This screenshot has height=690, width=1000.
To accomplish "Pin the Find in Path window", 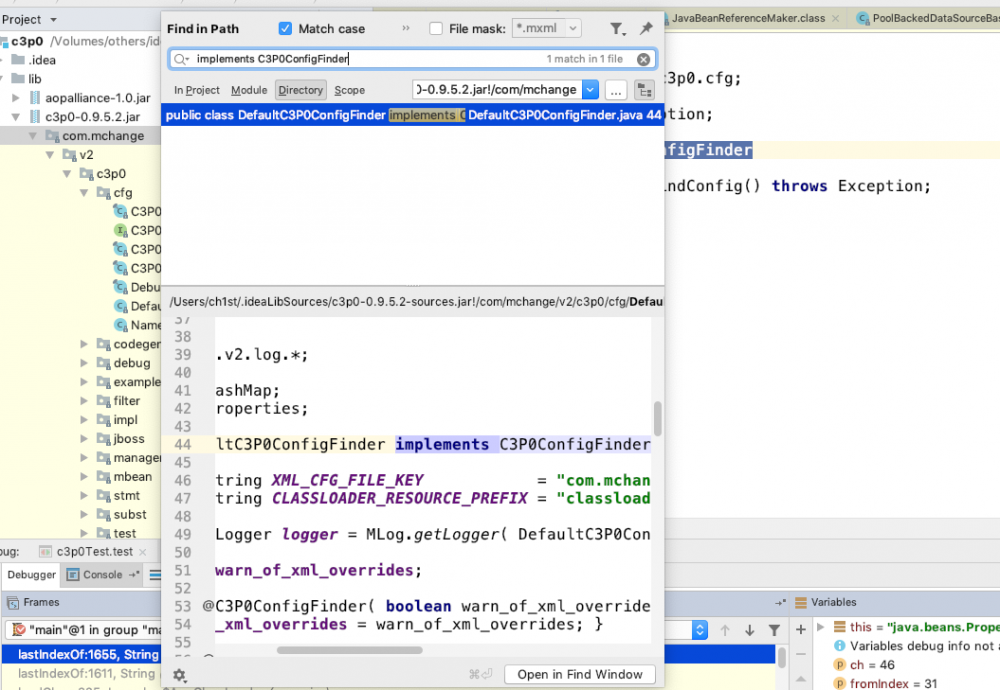I will (646, 29).
